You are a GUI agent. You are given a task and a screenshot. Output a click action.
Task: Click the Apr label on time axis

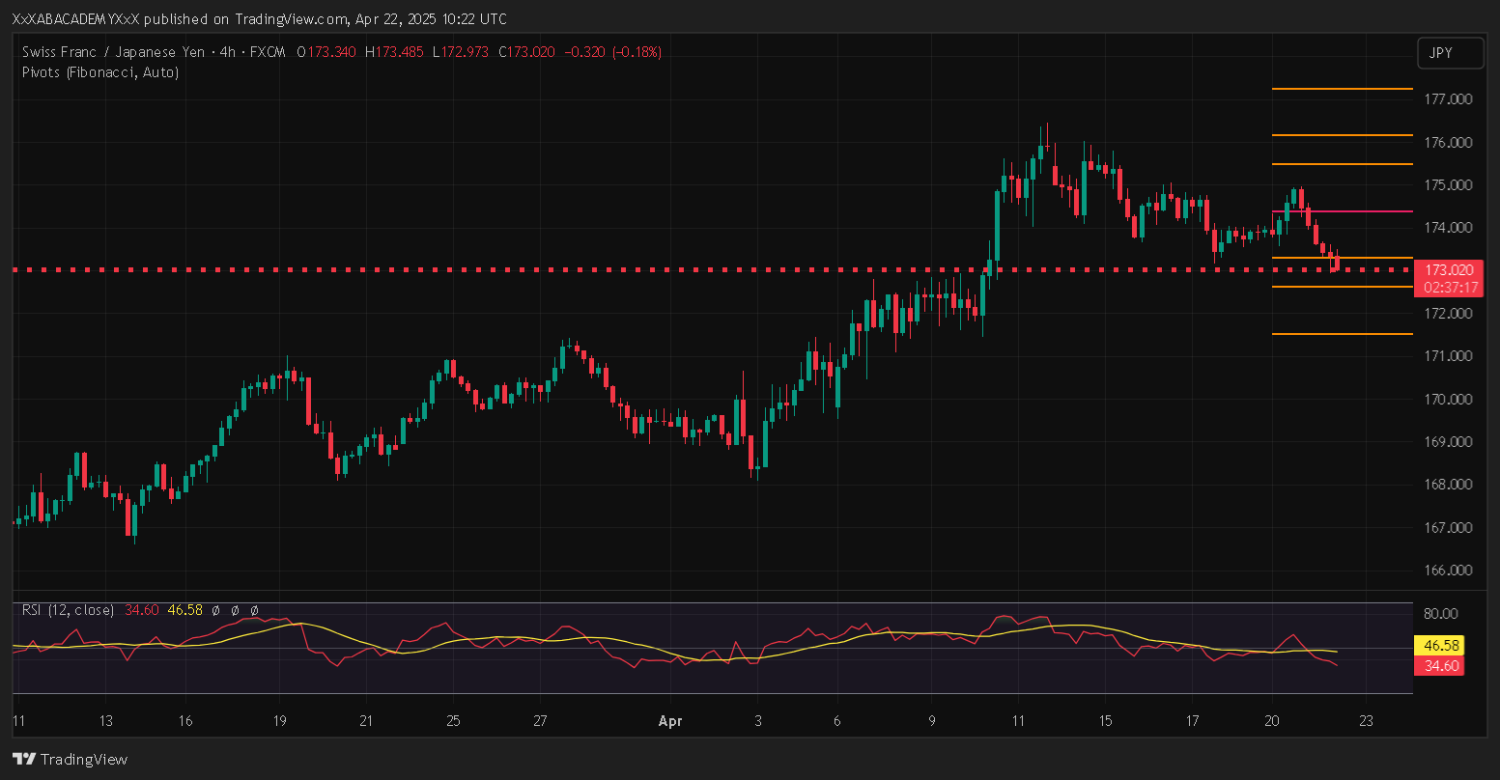(x=671, y=720)
